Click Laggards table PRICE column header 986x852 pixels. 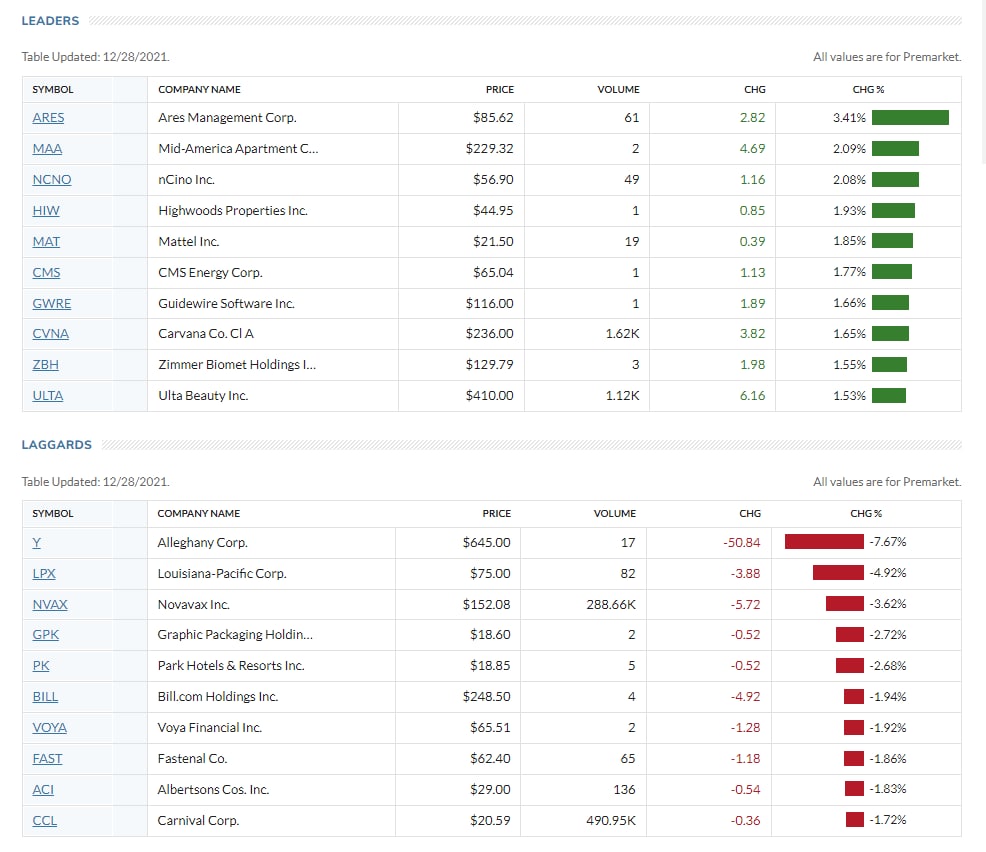(497, 513)
